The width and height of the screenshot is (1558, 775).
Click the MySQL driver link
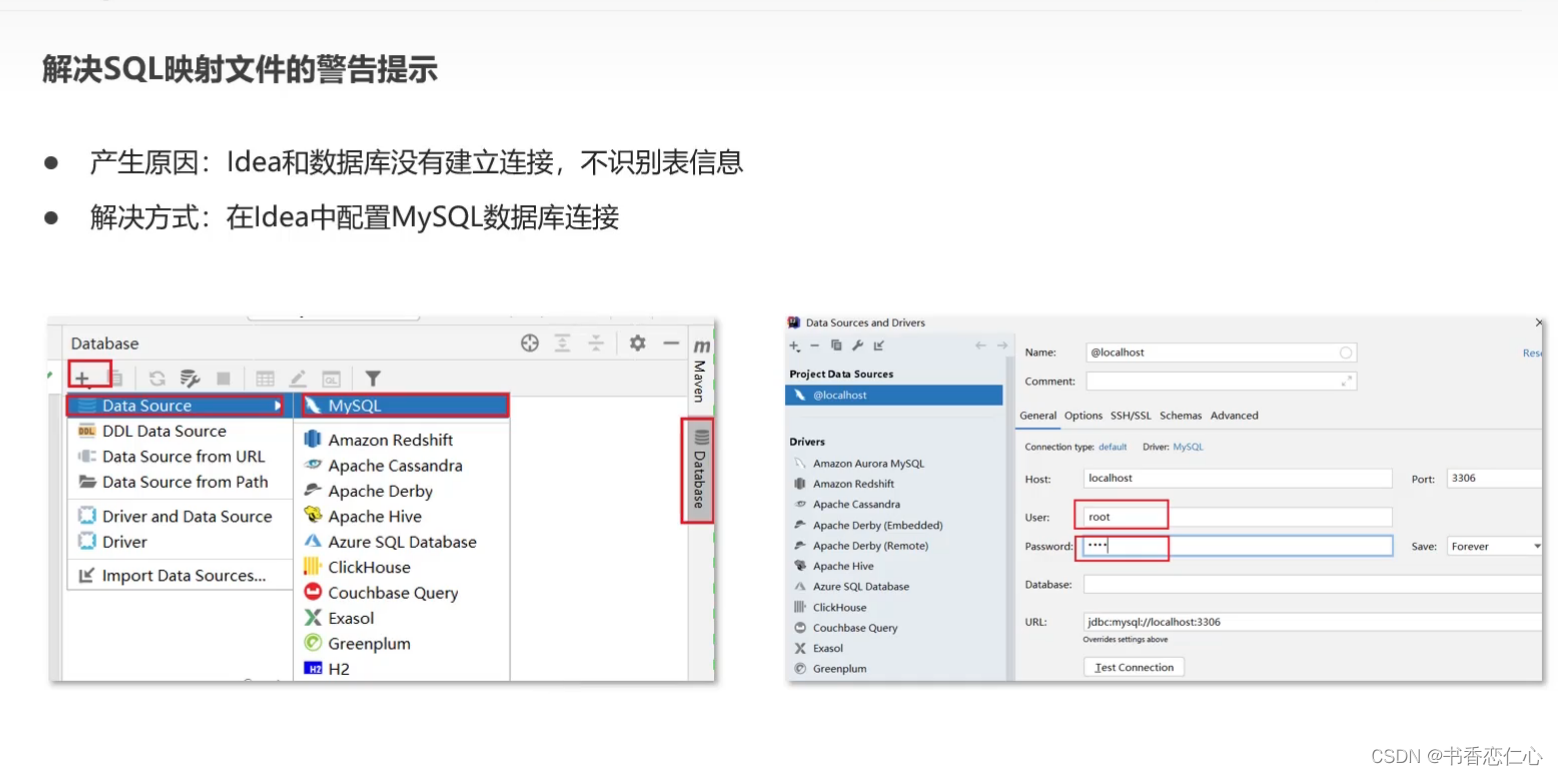click(1188, 447)
